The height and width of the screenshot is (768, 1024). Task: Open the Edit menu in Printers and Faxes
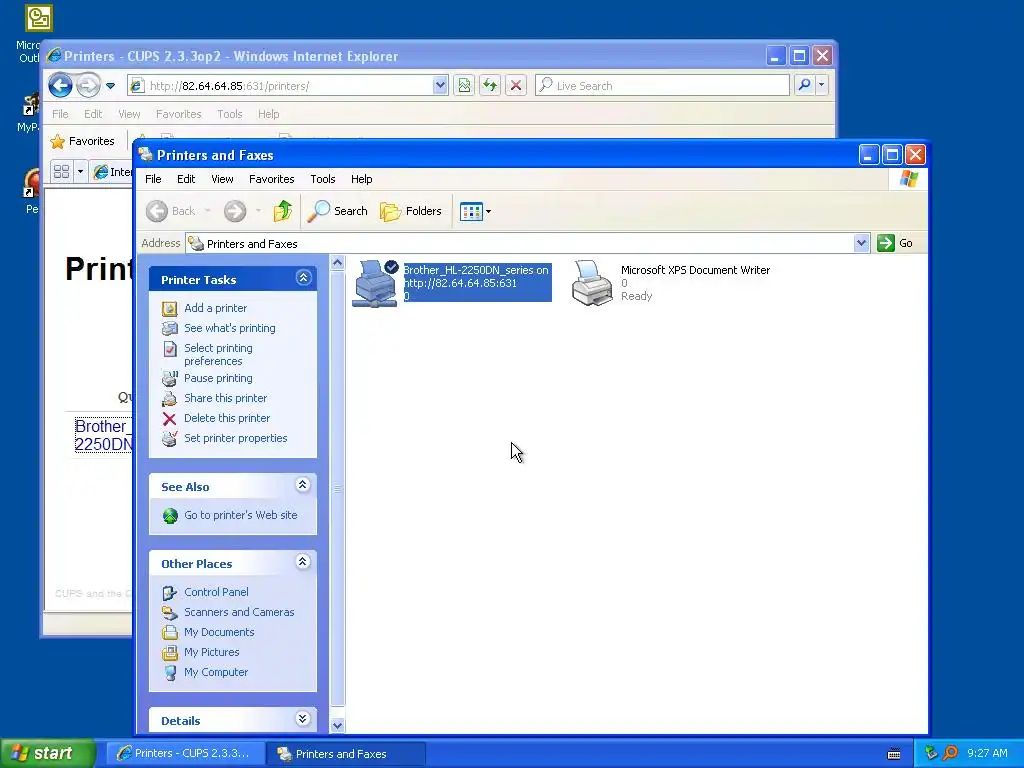point(186,179)
